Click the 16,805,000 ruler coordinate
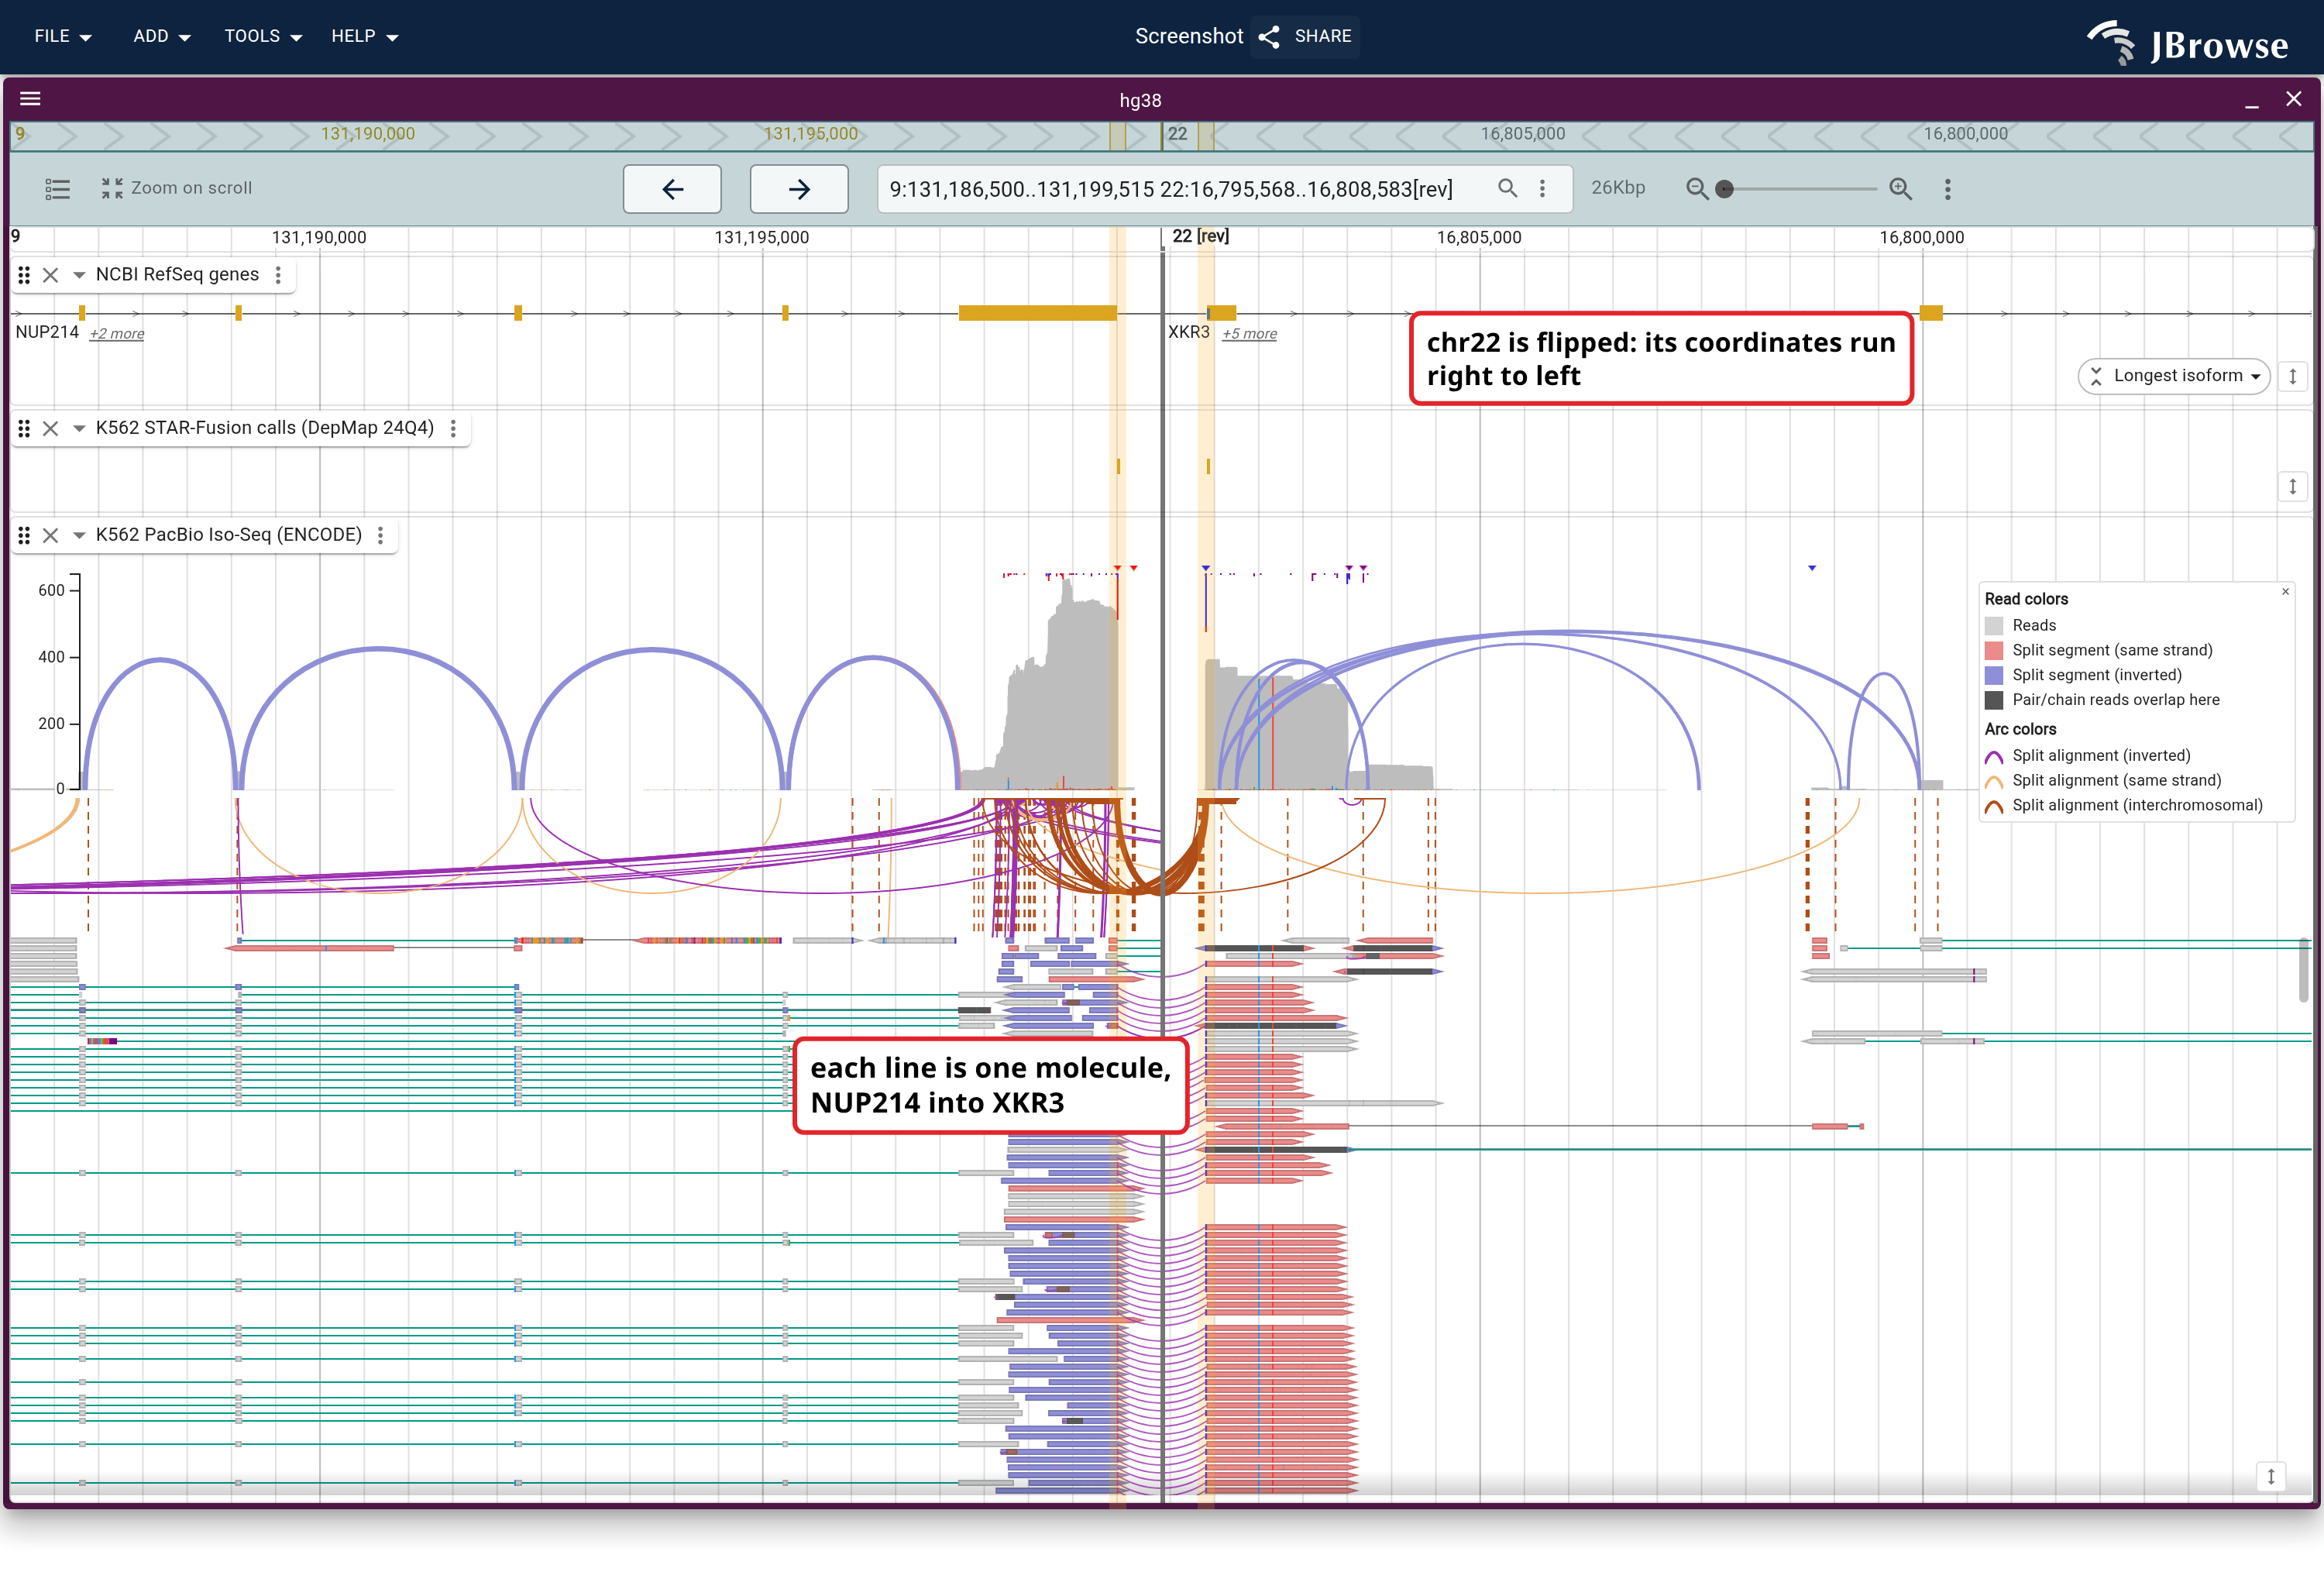This screenshot has width=2324, height=1596. (1478, 238)
